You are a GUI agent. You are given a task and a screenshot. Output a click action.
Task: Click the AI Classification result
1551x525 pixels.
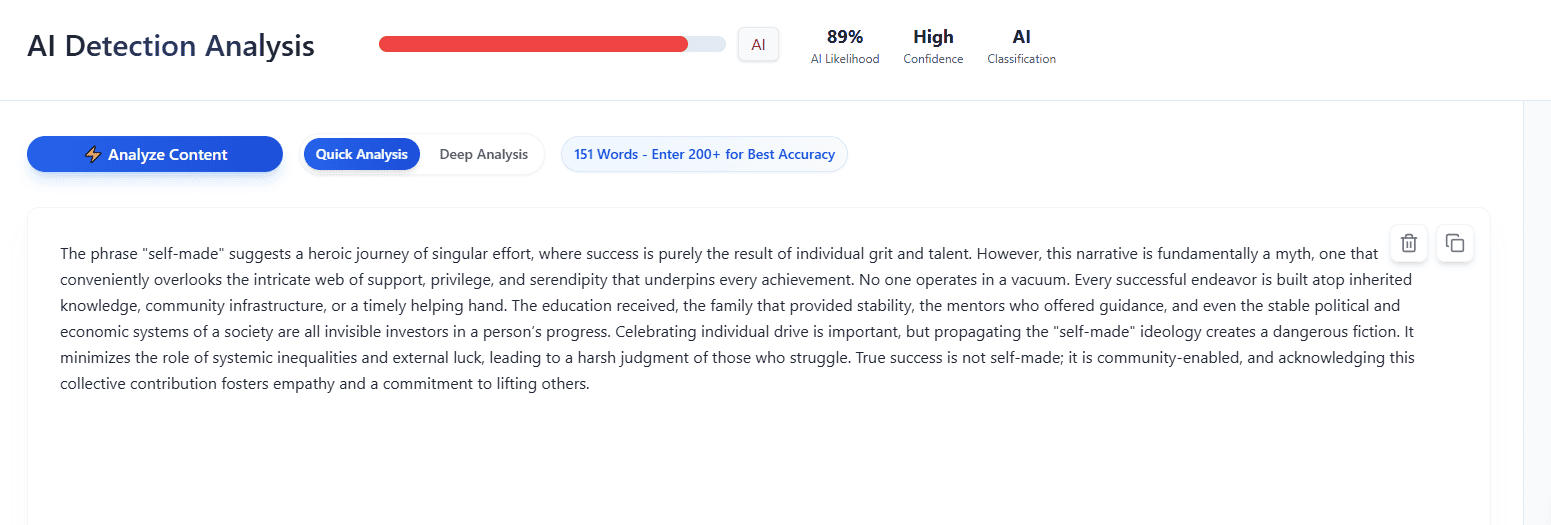pos(1021,46)
